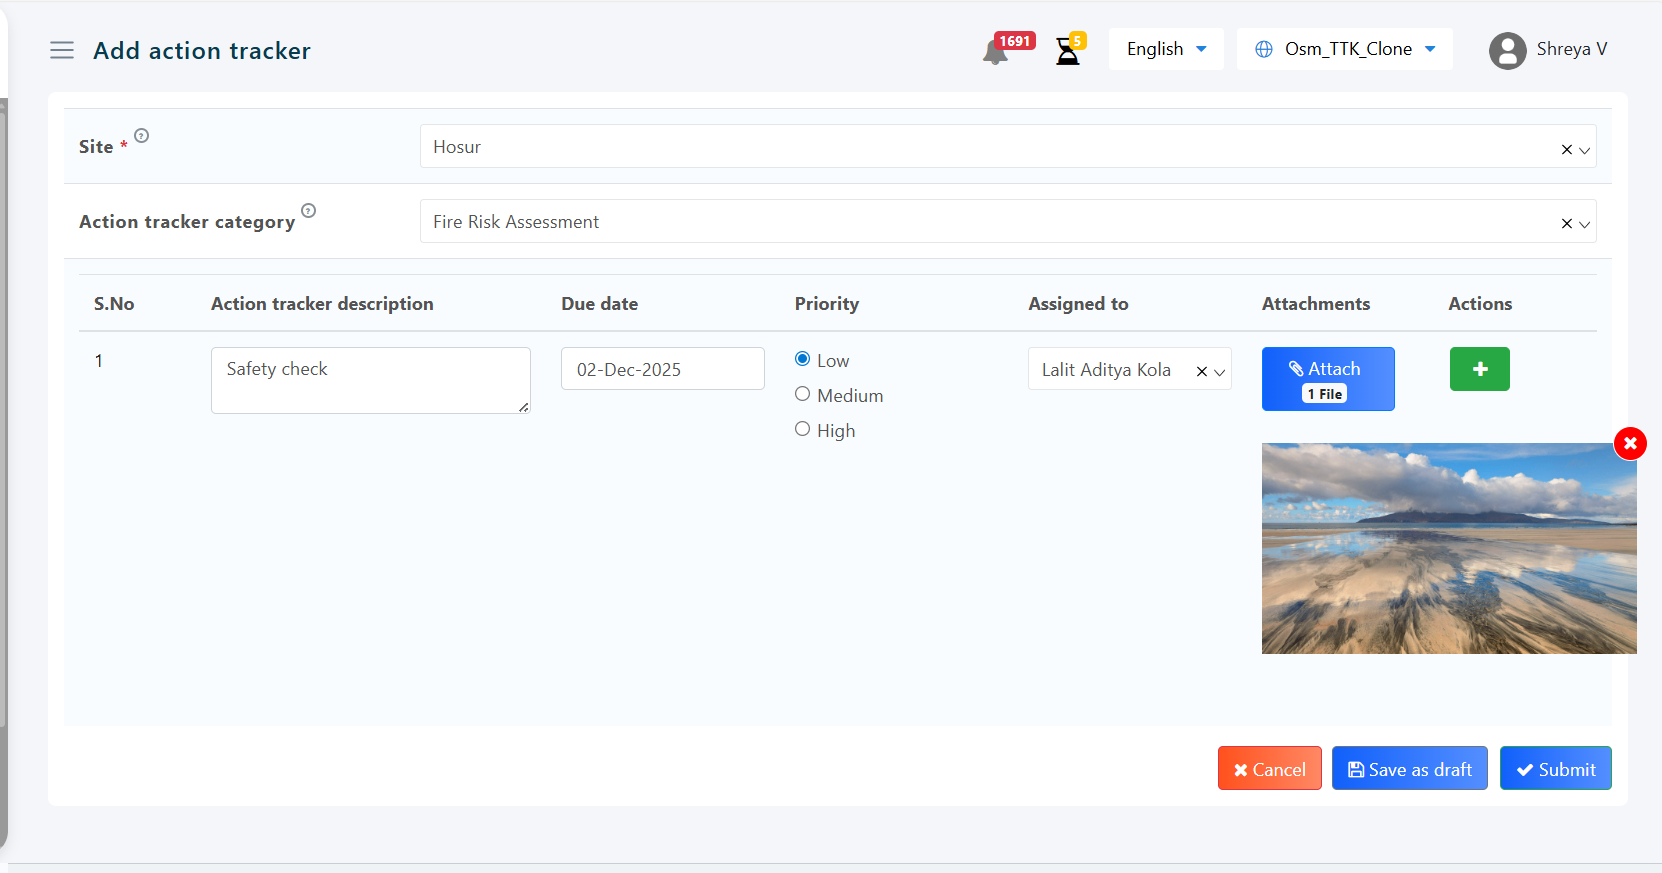Open the English language dropdown
This screenshot has width=1662, height=873.
[1165, 49]
